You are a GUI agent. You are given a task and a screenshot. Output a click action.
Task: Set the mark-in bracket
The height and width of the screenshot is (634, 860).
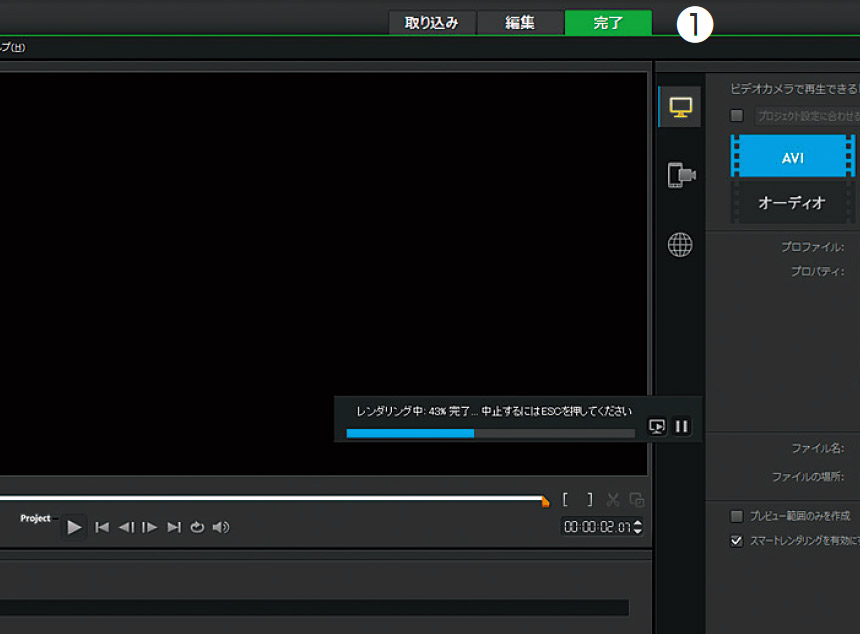566,499
